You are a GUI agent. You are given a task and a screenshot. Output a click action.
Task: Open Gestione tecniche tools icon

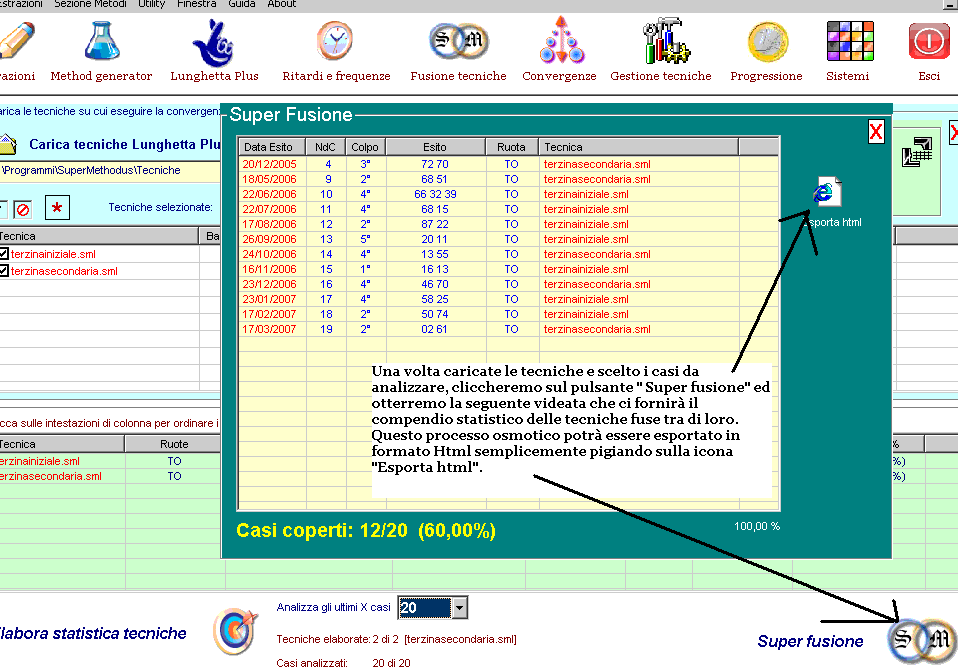(665, 41)
